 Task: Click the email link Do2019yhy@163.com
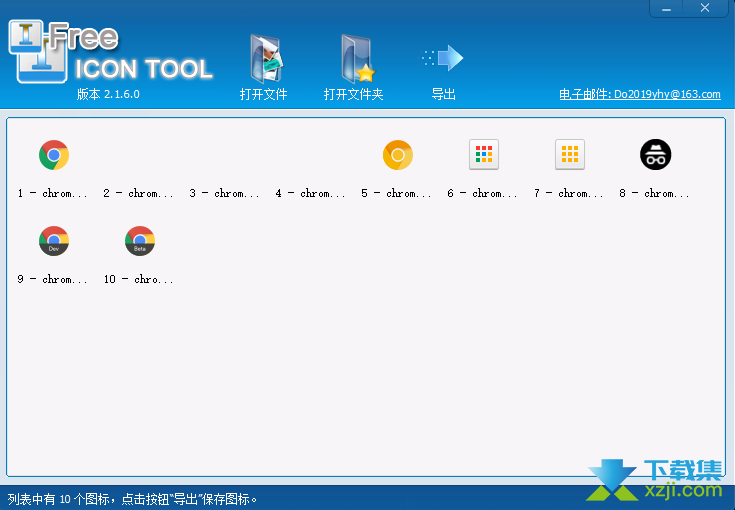click(640, 94)
